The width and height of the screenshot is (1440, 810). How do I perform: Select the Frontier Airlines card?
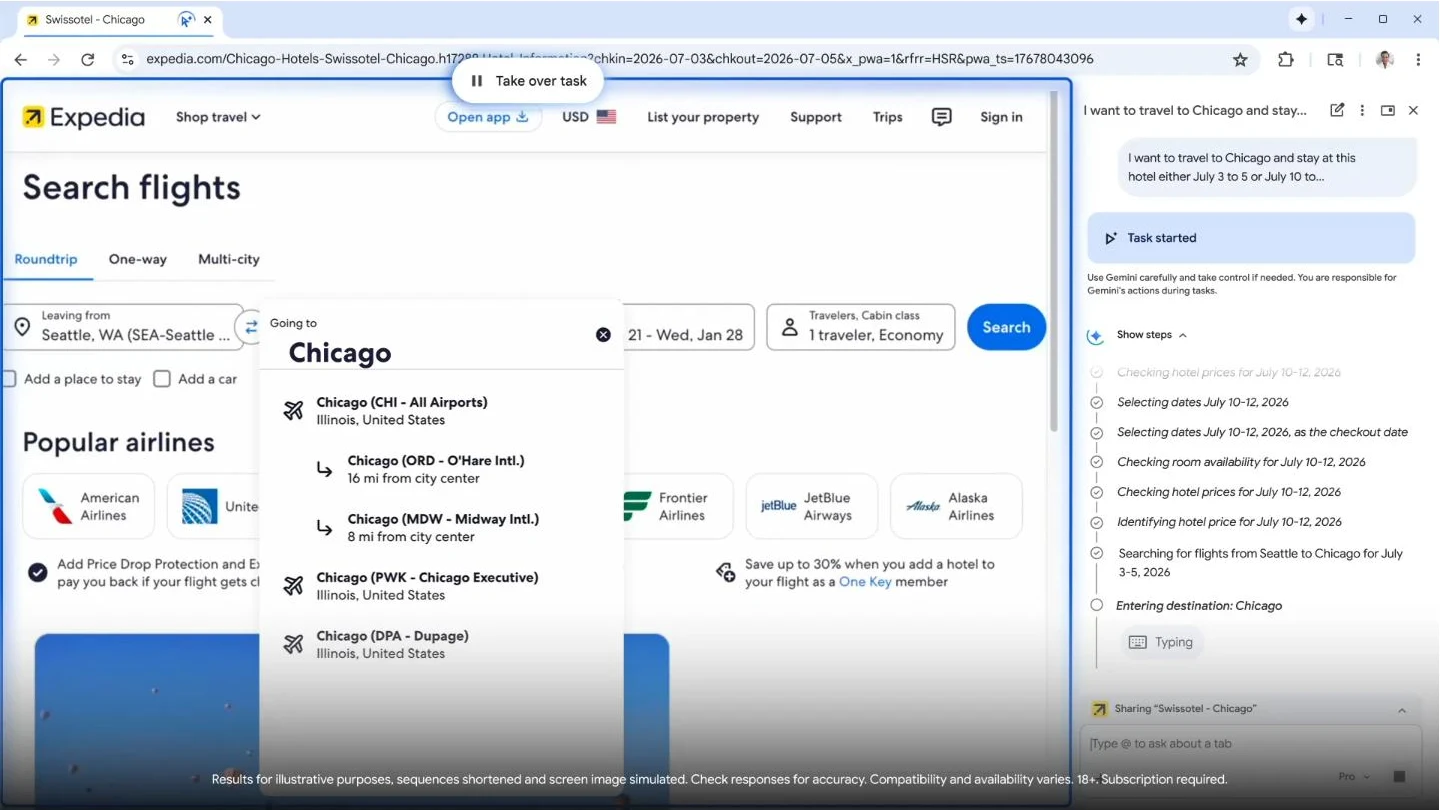click(678, 506)
